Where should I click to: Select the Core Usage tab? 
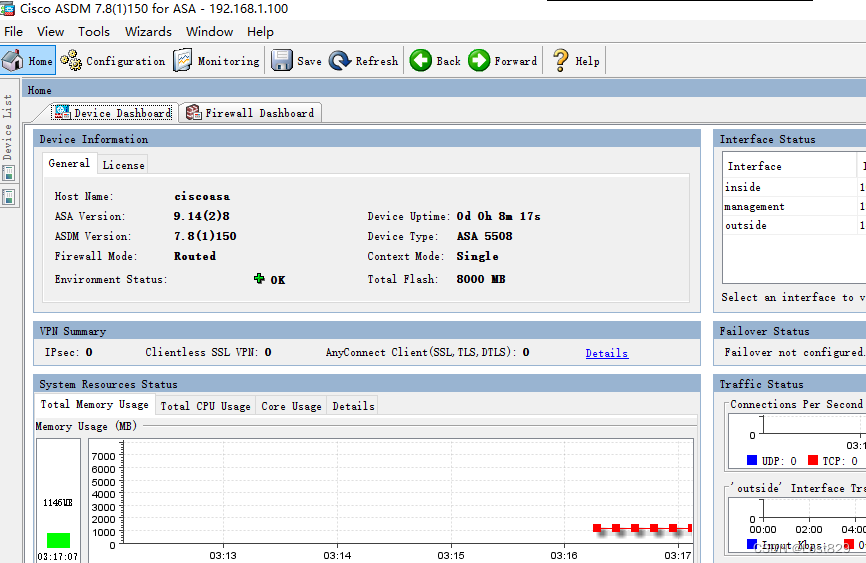pos(291,406)
